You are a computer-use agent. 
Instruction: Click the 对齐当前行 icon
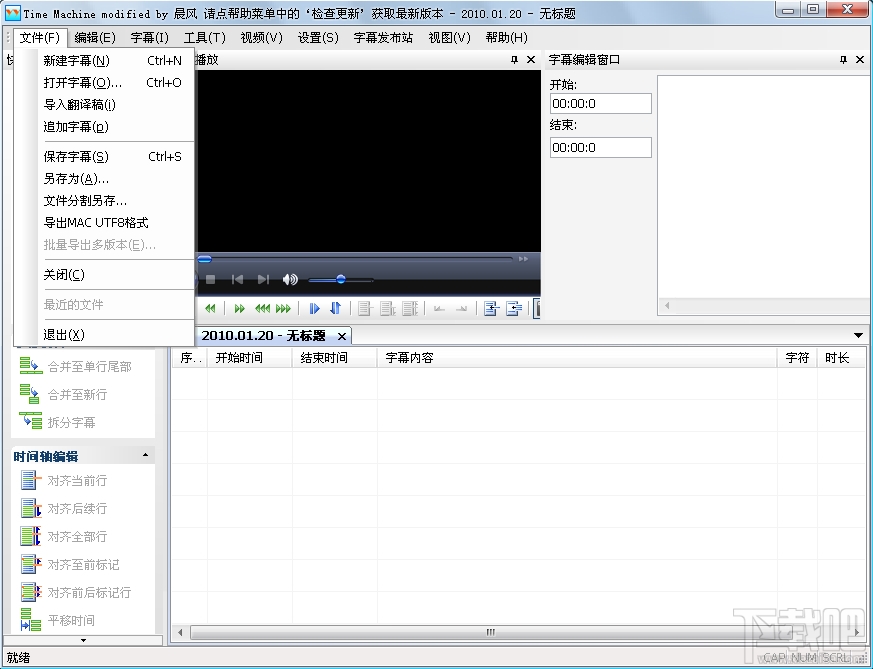point(31,480)
